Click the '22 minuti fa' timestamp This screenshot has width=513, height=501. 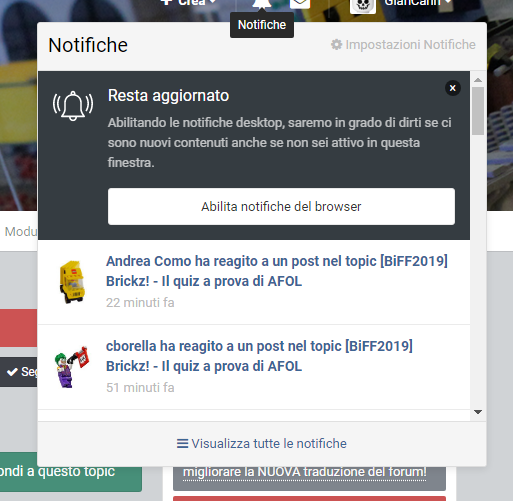(140, 303)
